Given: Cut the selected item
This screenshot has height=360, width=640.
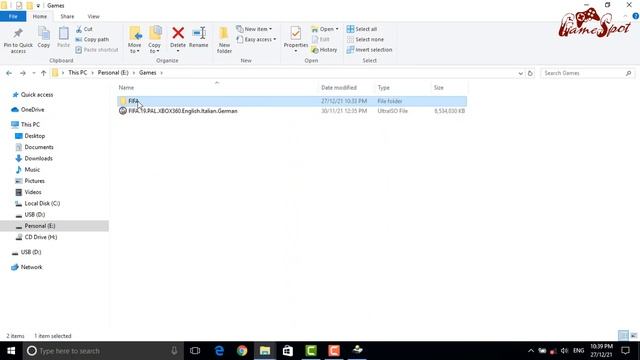Looking at the screenshot, I should 84,29.
